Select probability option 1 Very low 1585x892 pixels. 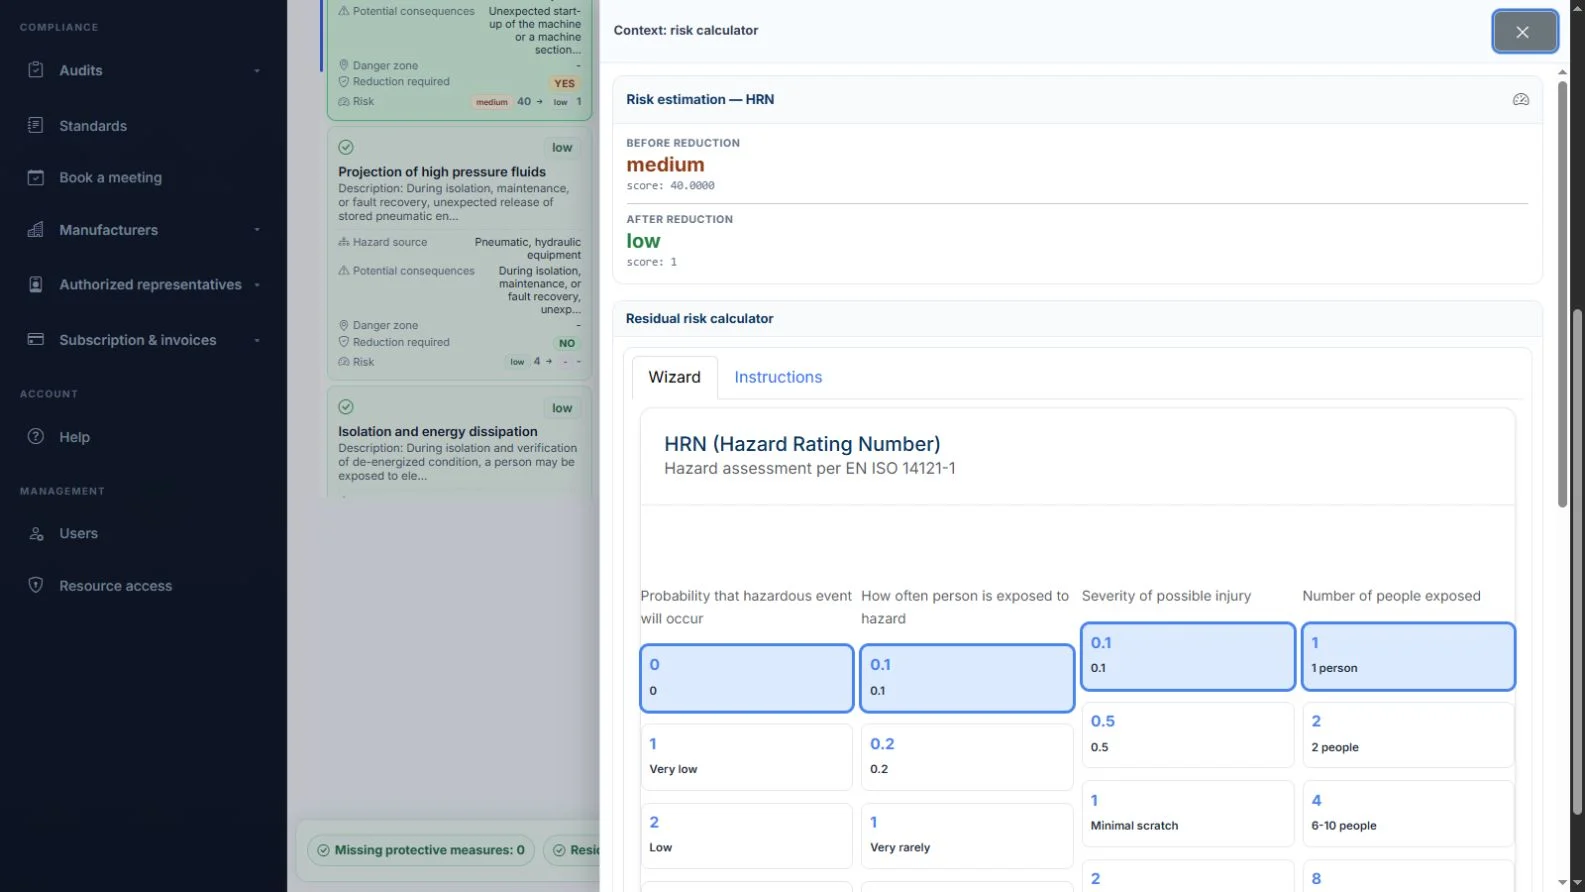[x=747, y=757]
